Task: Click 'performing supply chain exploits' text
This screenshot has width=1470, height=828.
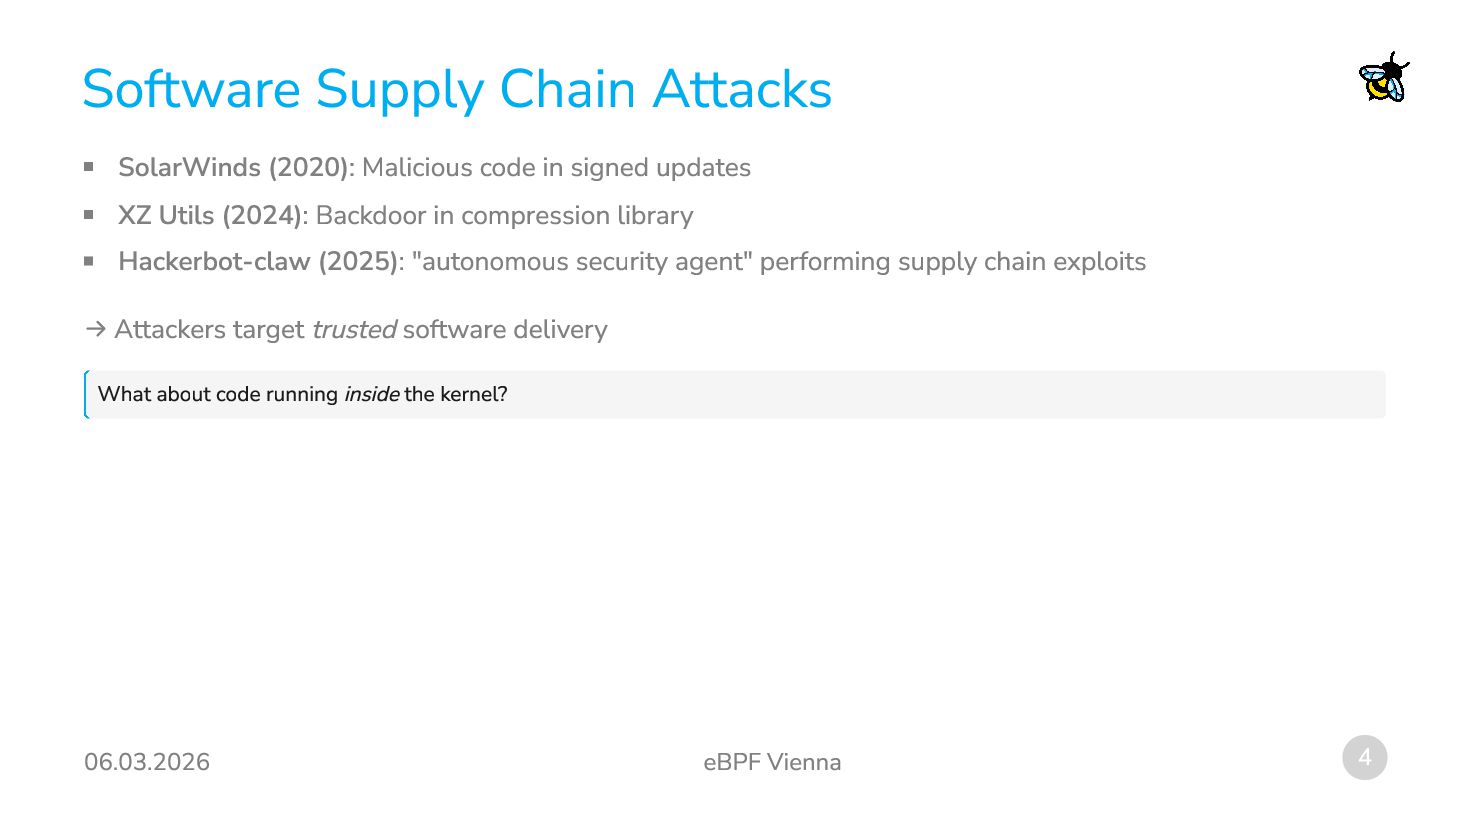Action: pos(952,262)
